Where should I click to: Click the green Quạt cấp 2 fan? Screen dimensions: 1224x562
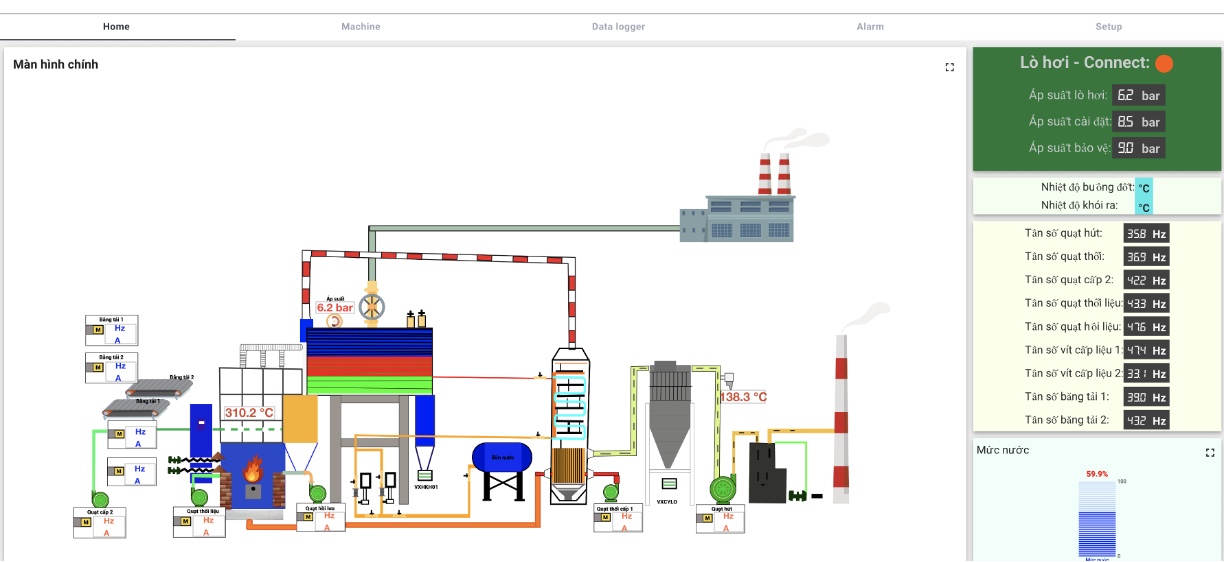point(99,498)
